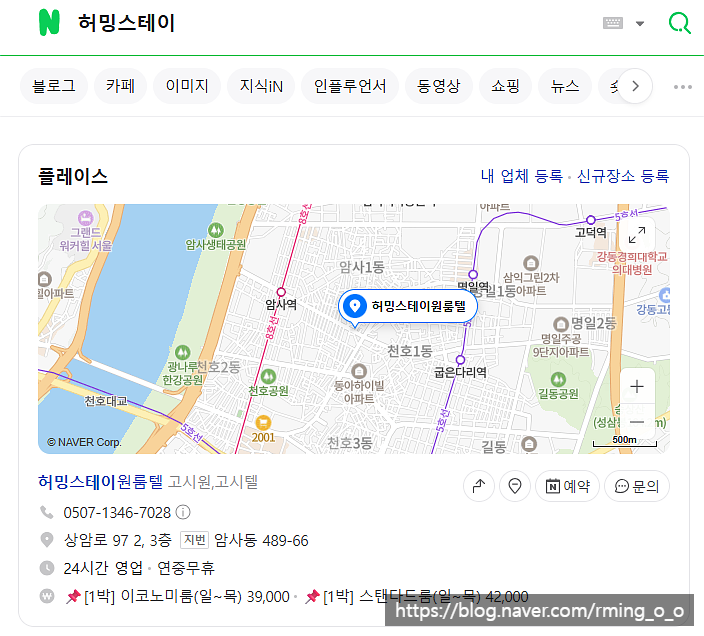
Task: Select the 카페 tab
Action: pyautogui.click(x=120, y=86)
